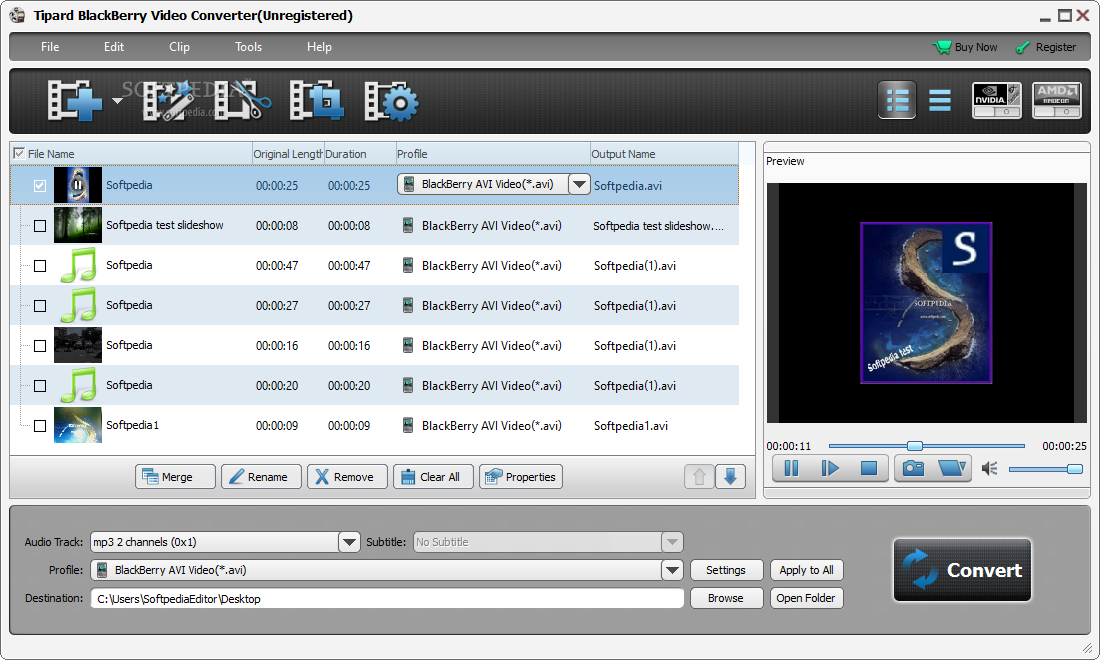Check the Softpedia1 row checkbox
Image resolution: width=1100 pixels, height=660 pixels.
pyautogui.click(x=40, y=426)
